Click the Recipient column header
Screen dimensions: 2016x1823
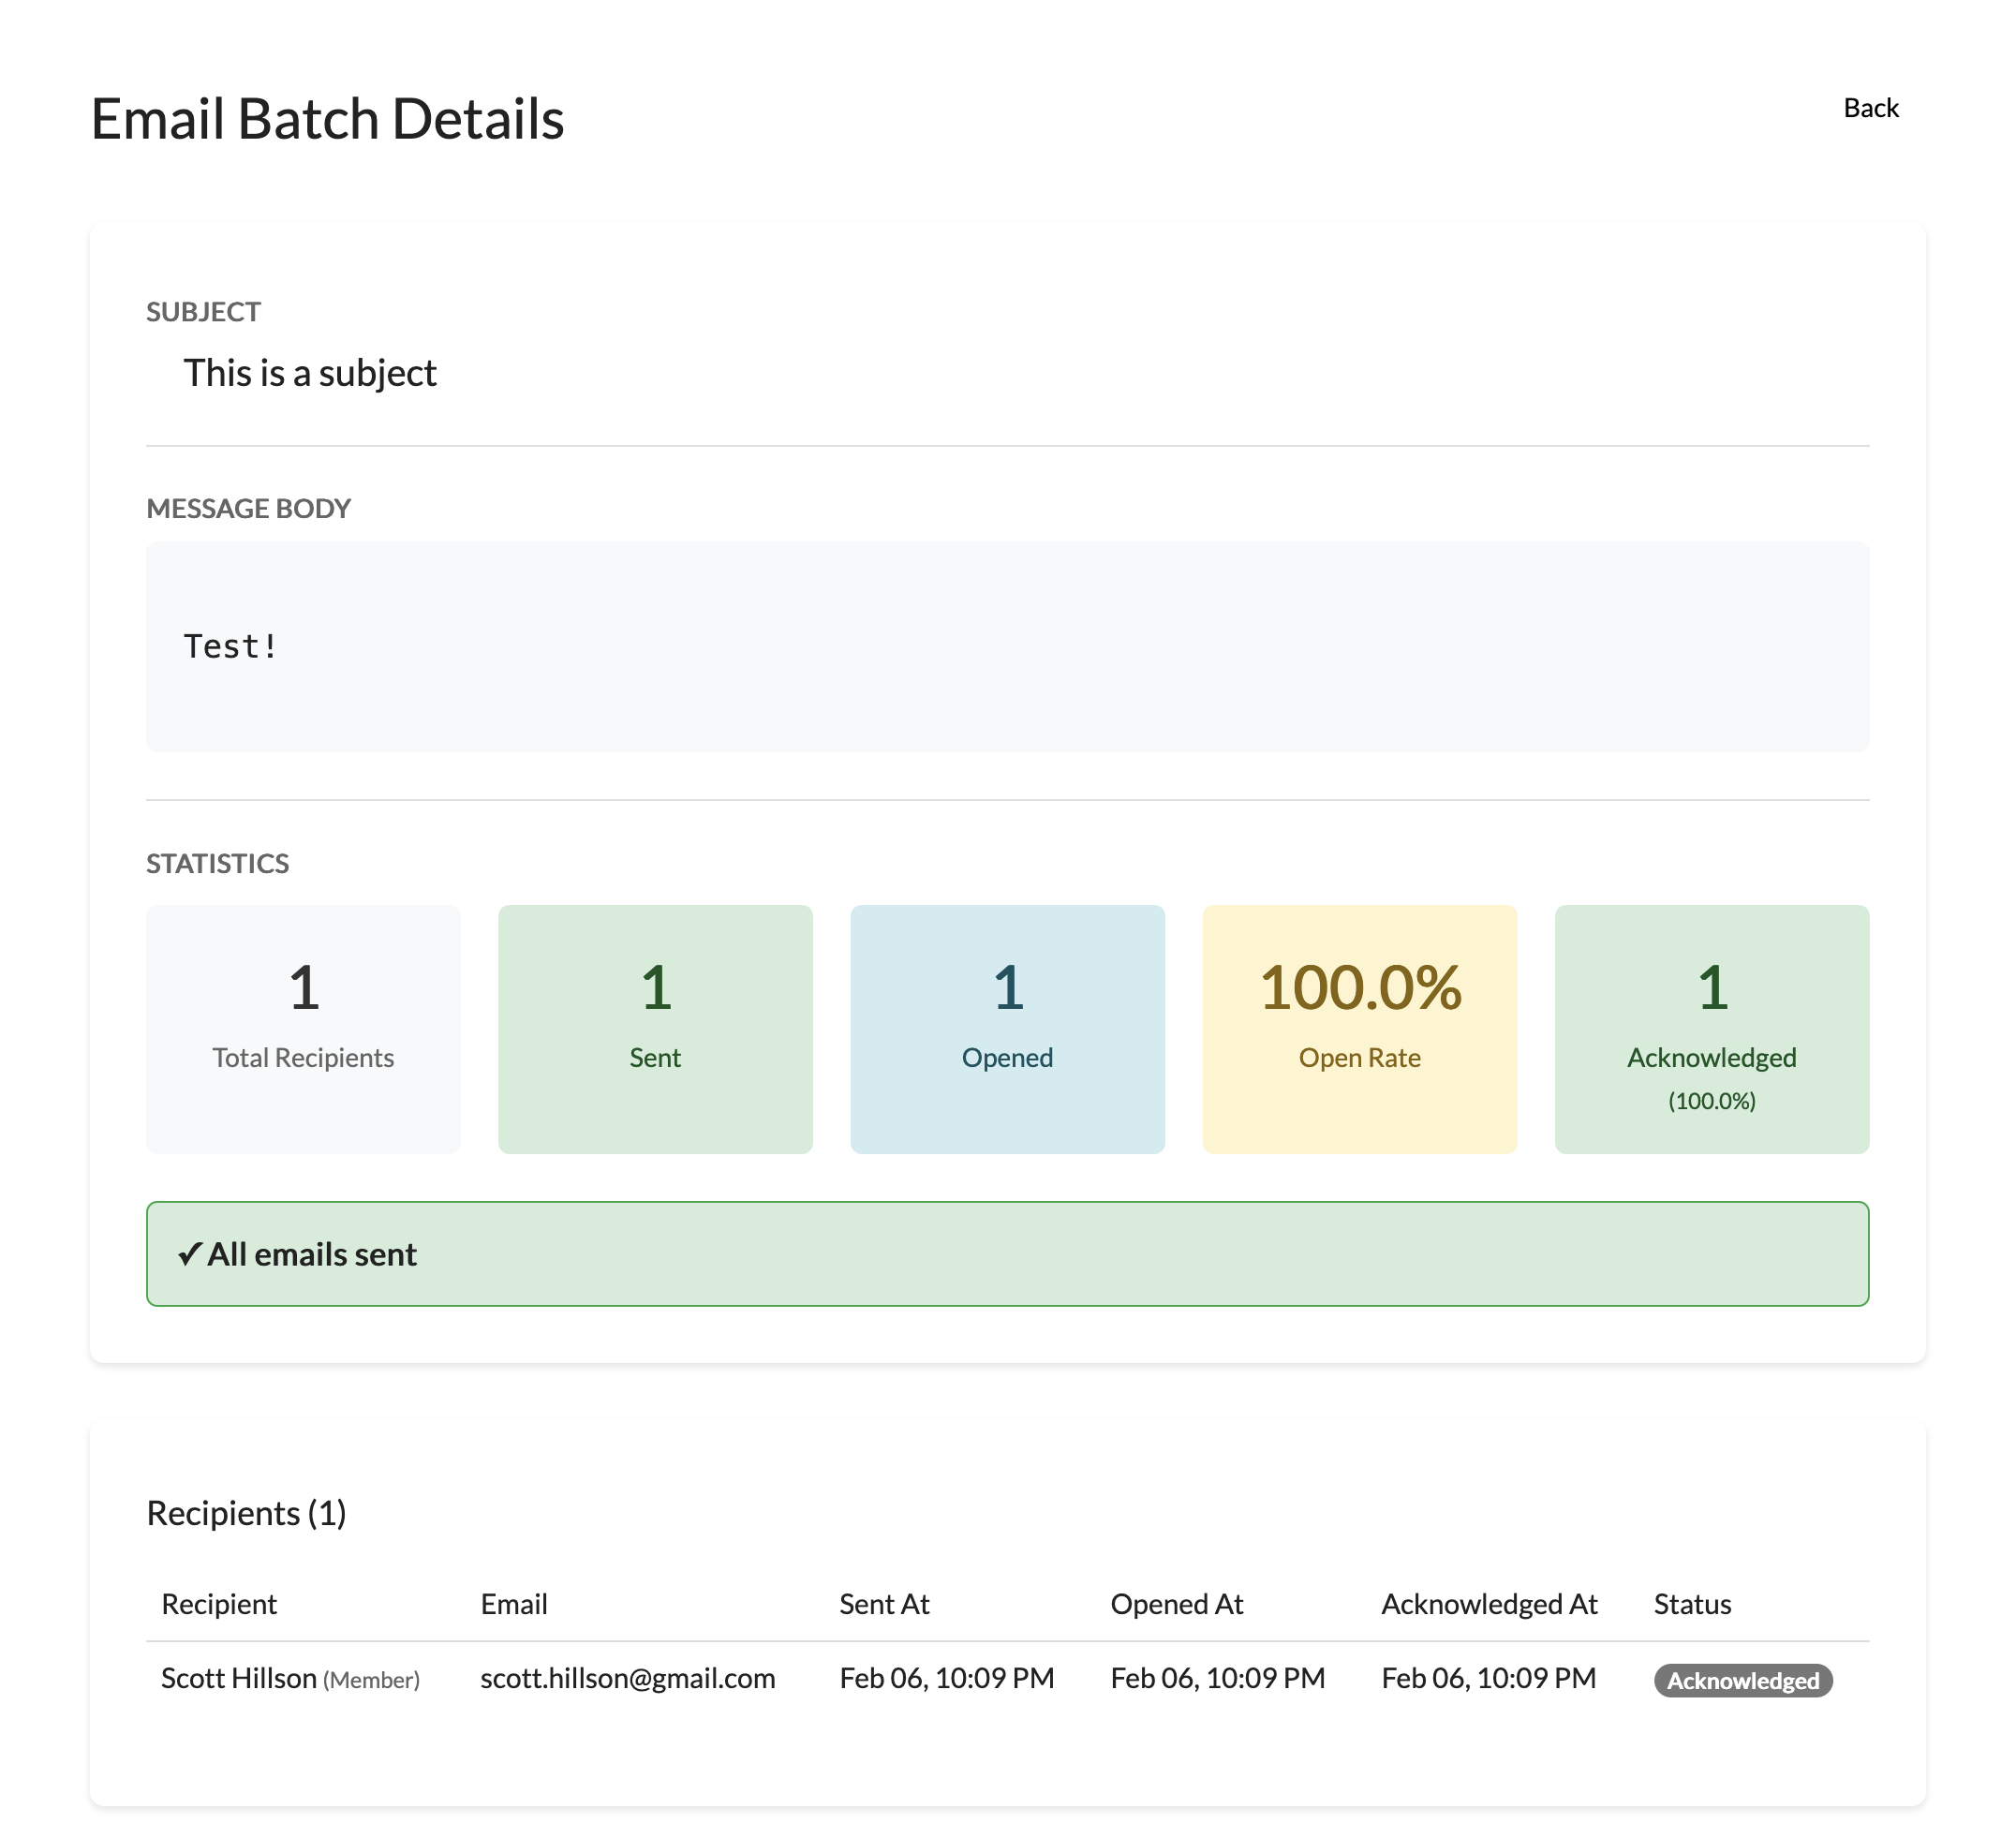click(219, 1604)
